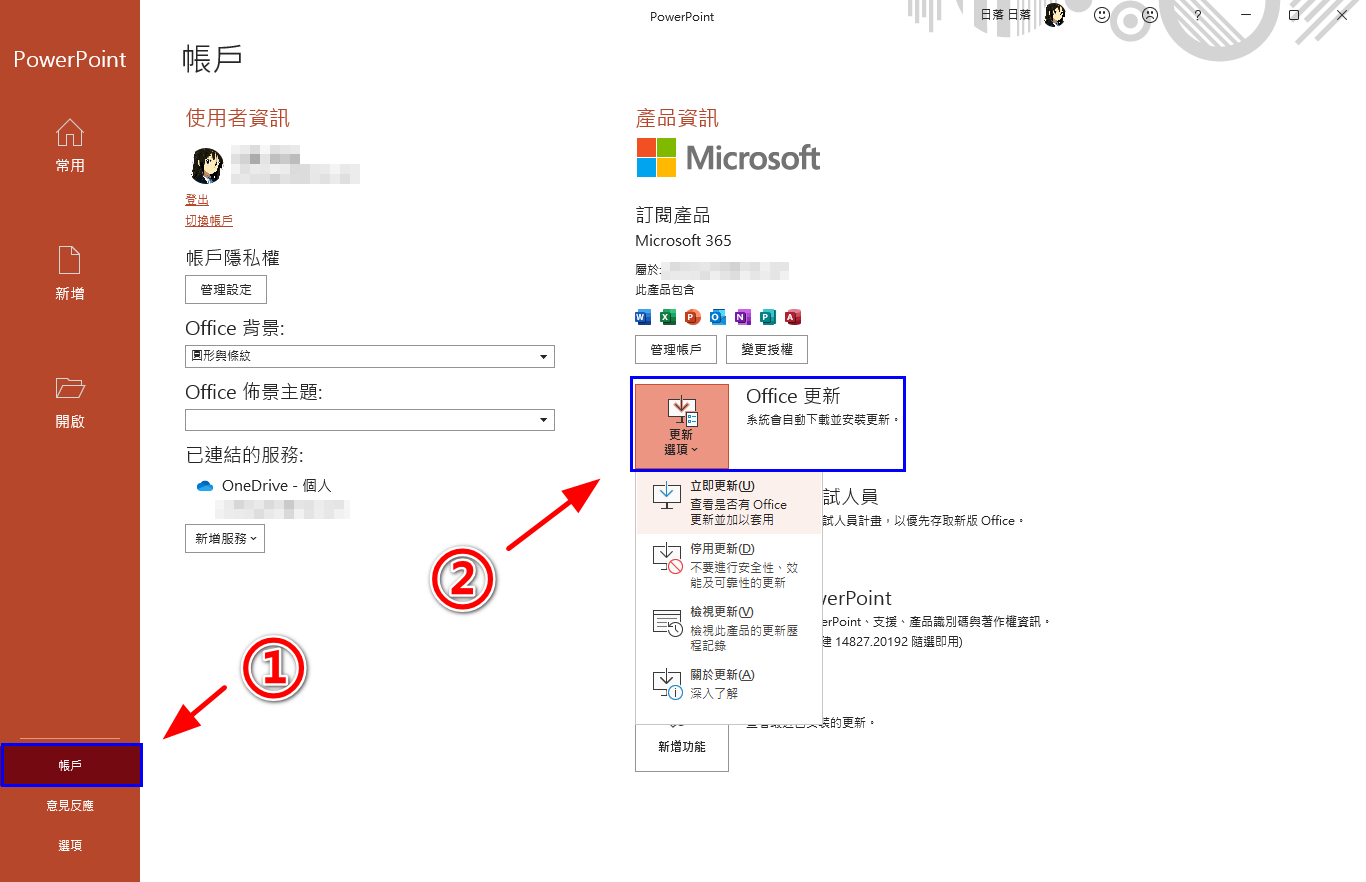Click the Word app icon
This screenshot has height=882, width=1366.
point(643,318)
